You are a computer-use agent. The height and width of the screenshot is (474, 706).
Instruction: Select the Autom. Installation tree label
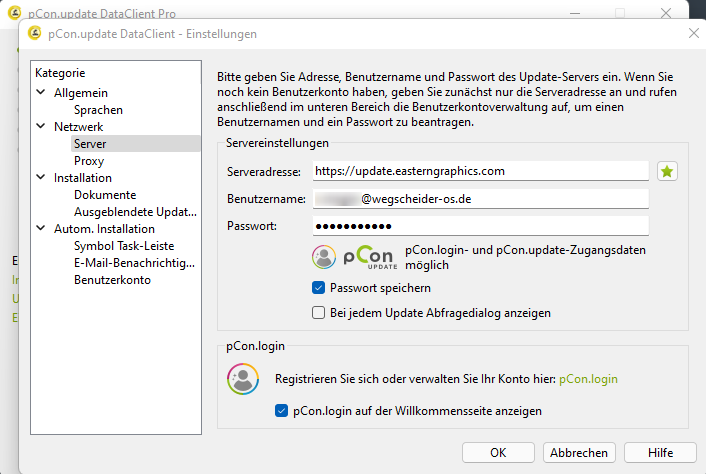104,229
